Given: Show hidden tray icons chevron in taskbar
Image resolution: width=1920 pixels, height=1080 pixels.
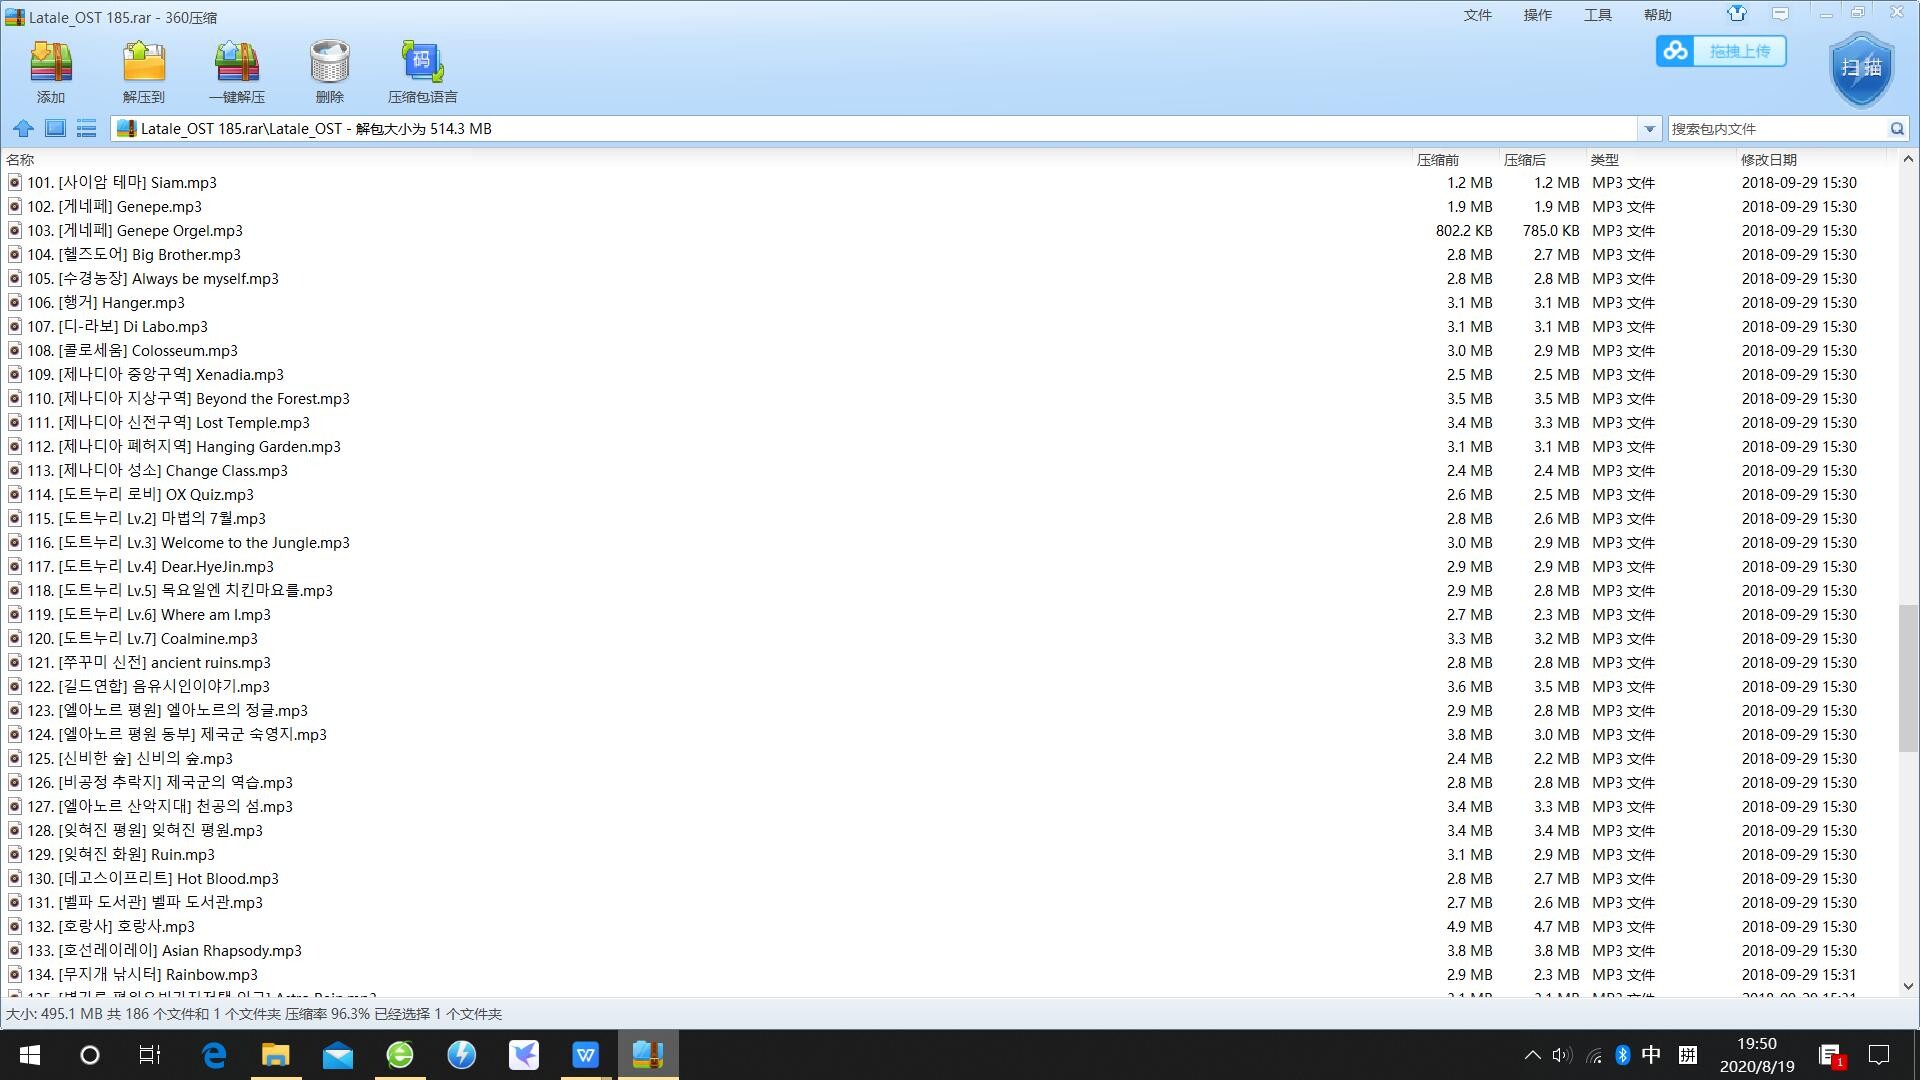Looking at the screenshot, I should tap(1532, 1055).
